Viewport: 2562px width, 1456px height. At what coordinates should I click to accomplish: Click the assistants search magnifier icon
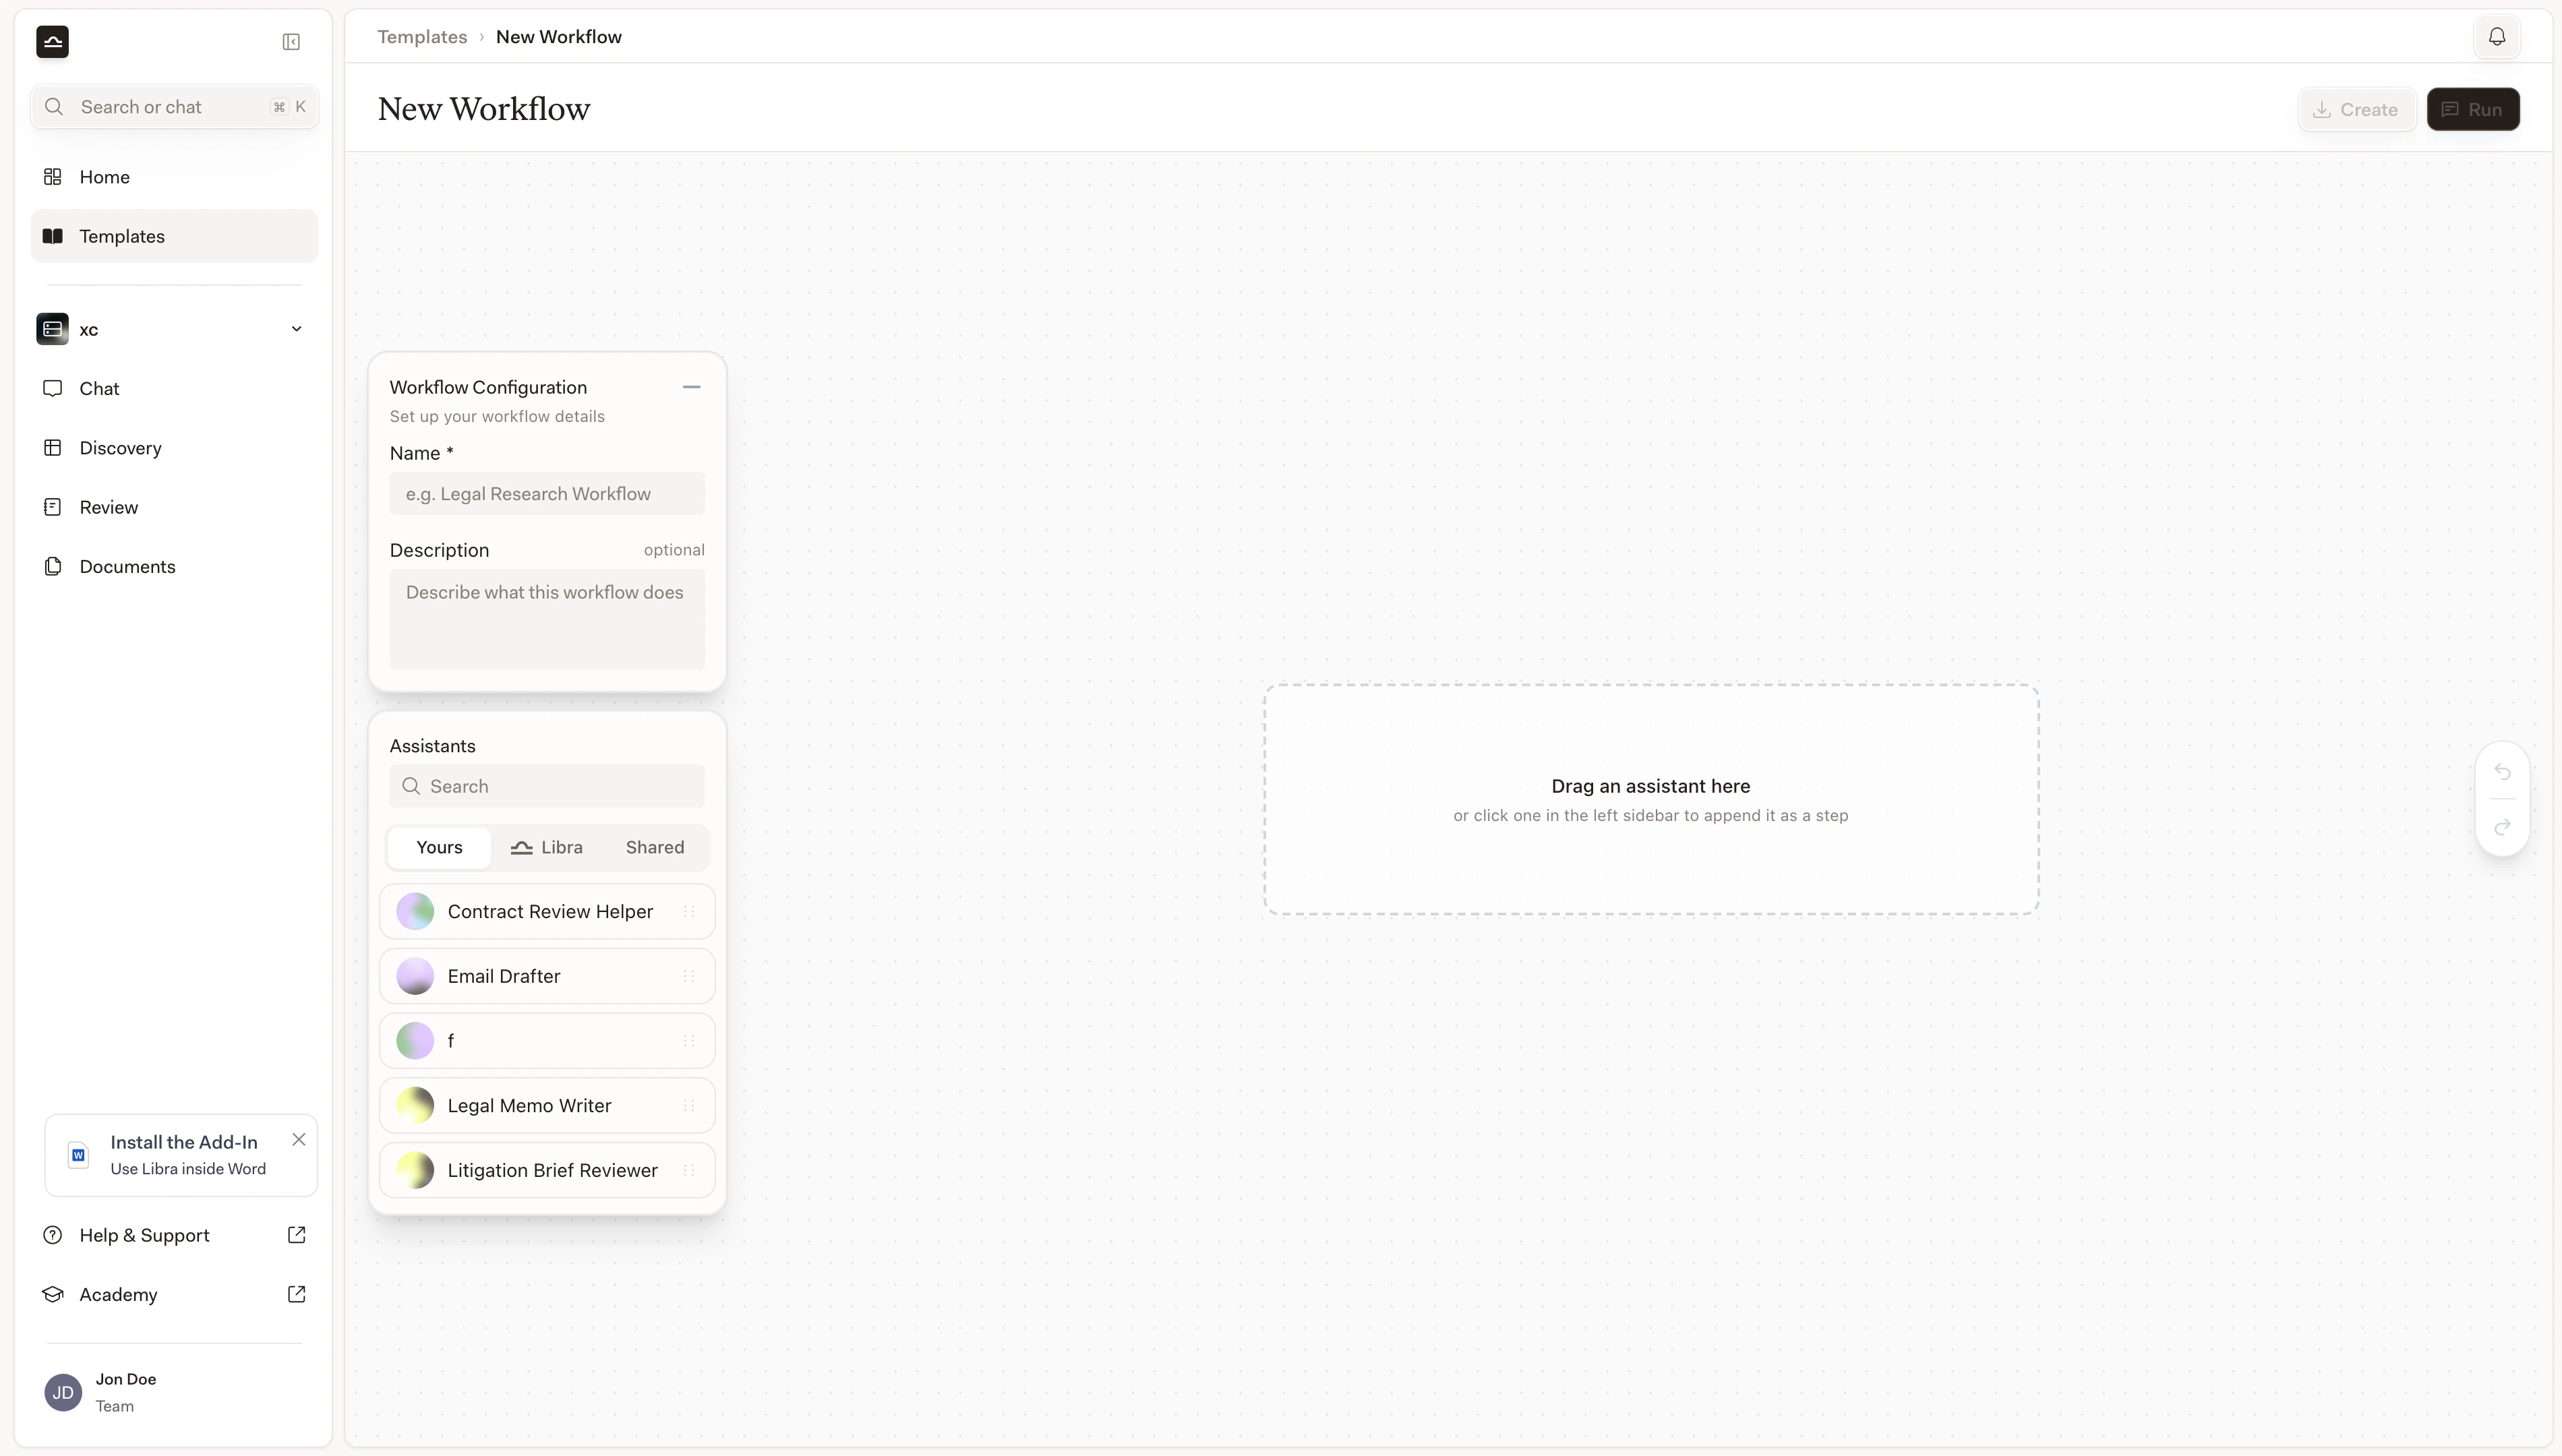click(411, 786)
